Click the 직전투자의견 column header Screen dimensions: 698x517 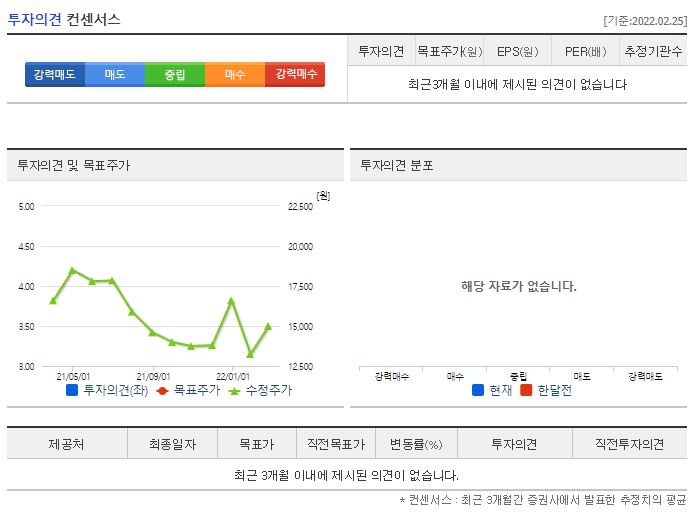(629, 444)
